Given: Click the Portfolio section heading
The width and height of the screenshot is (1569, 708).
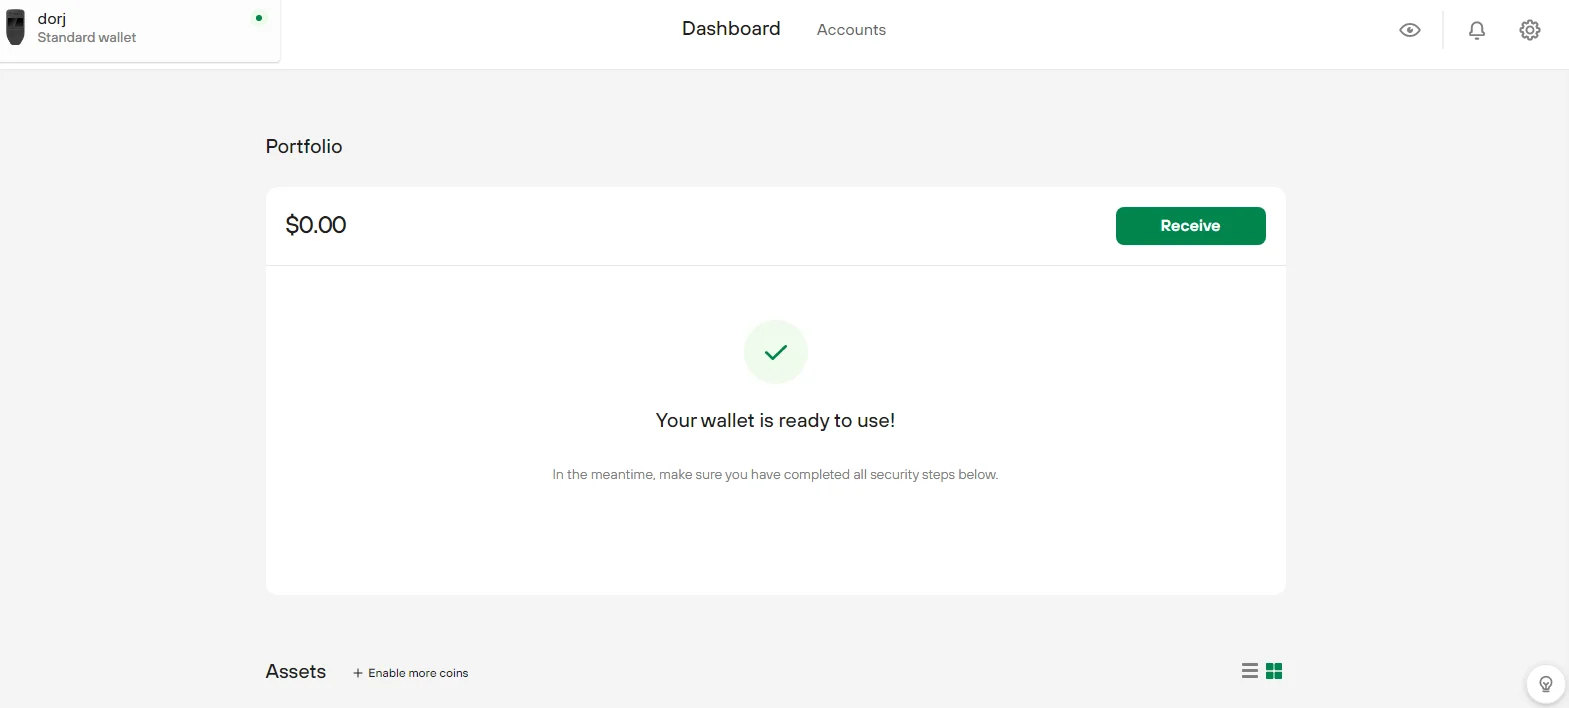Looking at the screenshot, I should [304, 147].
